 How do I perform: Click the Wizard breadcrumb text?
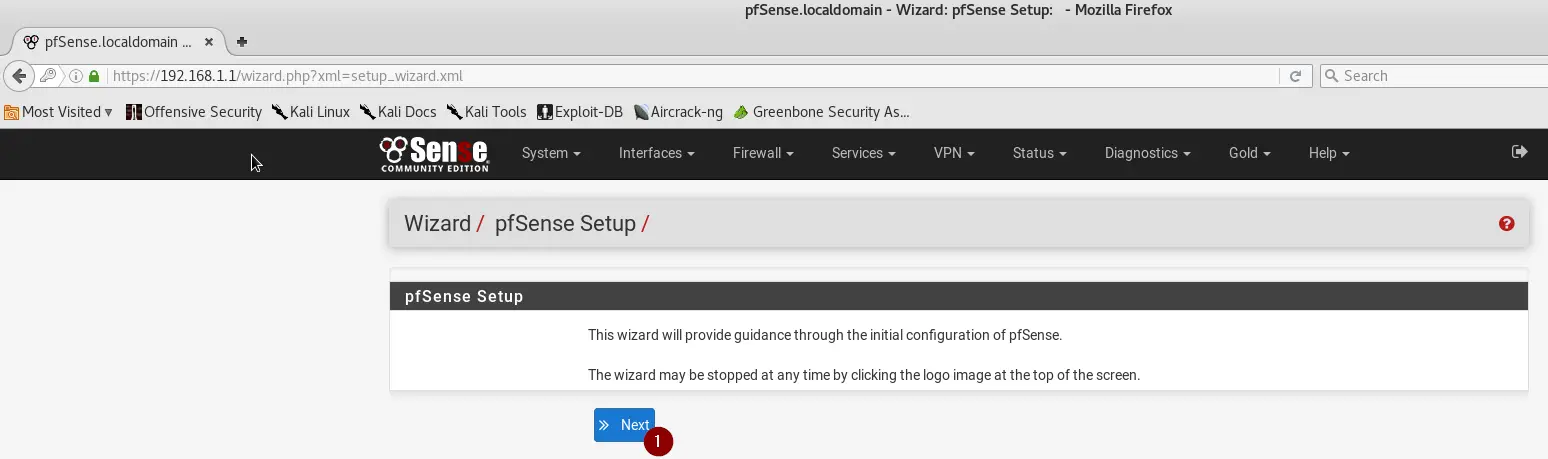pyautogui.click(x=437, y=224)
